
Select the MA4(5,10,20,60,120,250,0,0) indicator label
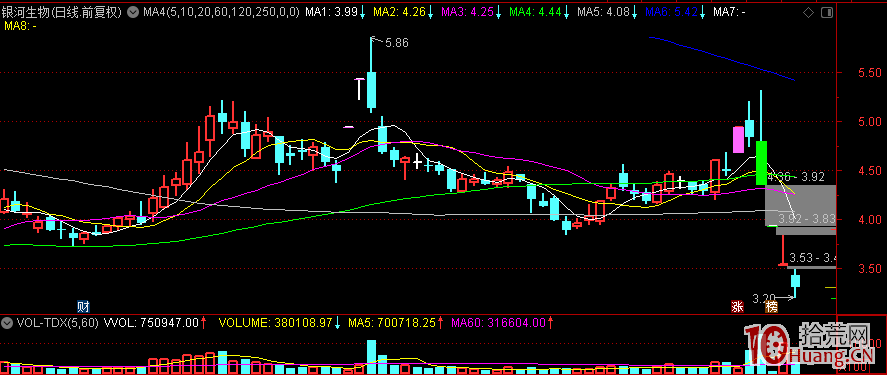221,12
